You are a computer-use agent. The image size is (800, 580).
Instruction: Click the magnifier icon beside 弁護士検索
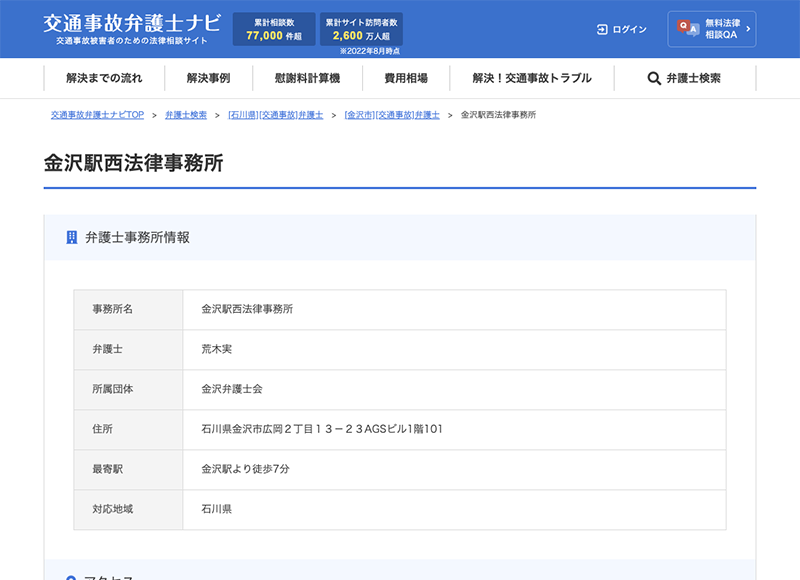click(654, 79)
